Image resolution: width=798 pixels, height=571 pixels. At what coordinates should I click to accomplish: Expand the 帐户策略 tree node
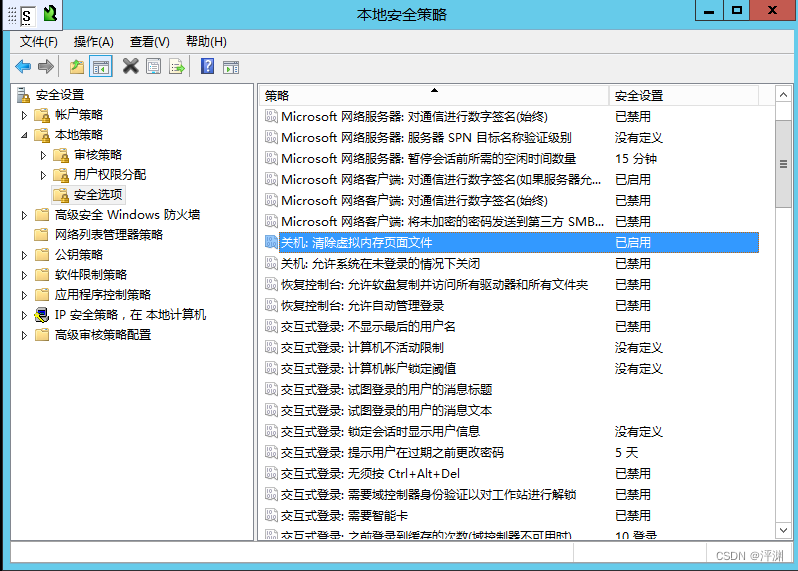(24, 116)
